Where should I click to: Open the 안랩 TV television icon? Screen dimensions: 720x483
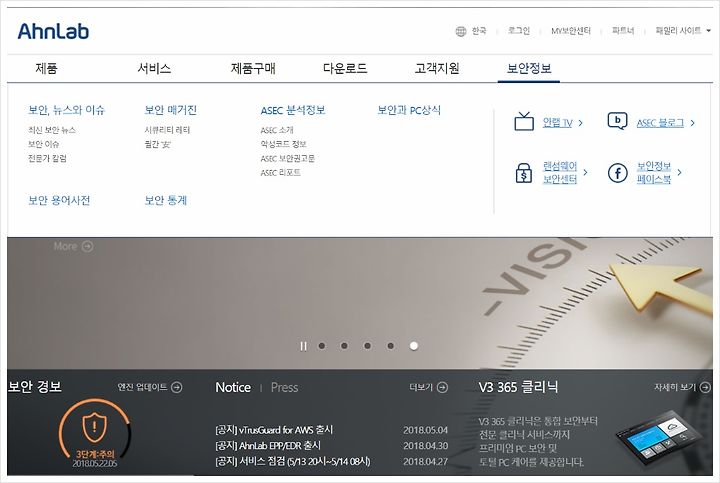pyautogui.click(x=524, y=122)
